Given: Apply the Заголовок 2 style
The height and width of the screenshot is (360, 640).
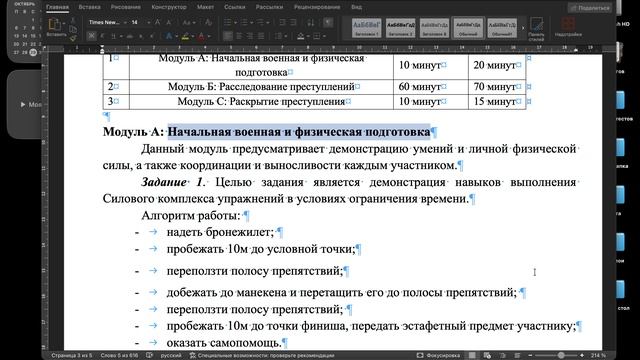Looking at the screenshot, I should [400, 28].
